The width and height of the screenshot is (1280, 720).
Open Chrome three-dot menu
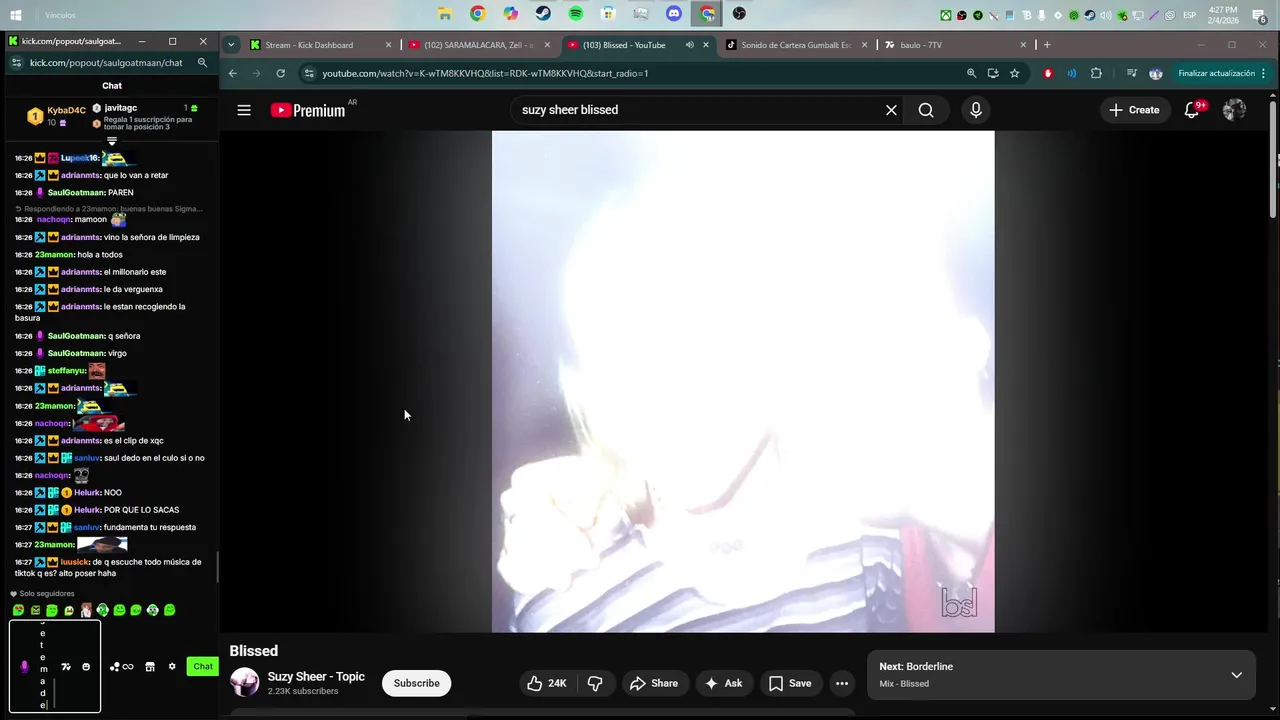1264,73
